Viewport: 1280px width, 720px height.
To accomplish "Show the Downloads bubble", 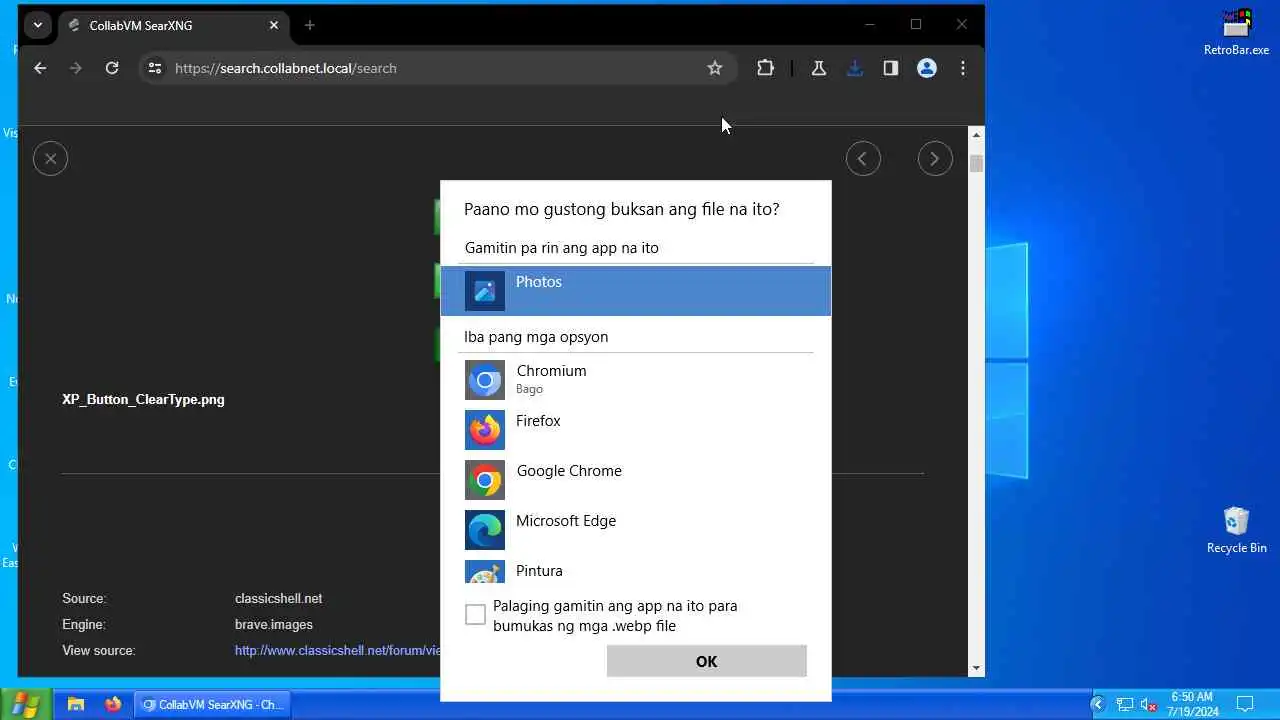I will 855,68.
